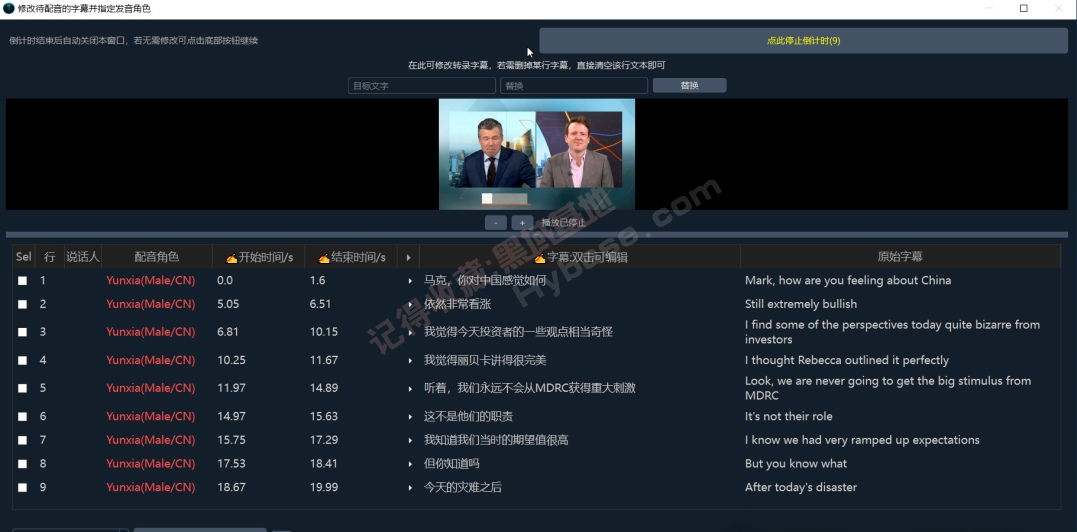The height and width of the screenshot is (532, 1077).
Task: Tick the checkbox for row 1
Action: pos(23,281)
